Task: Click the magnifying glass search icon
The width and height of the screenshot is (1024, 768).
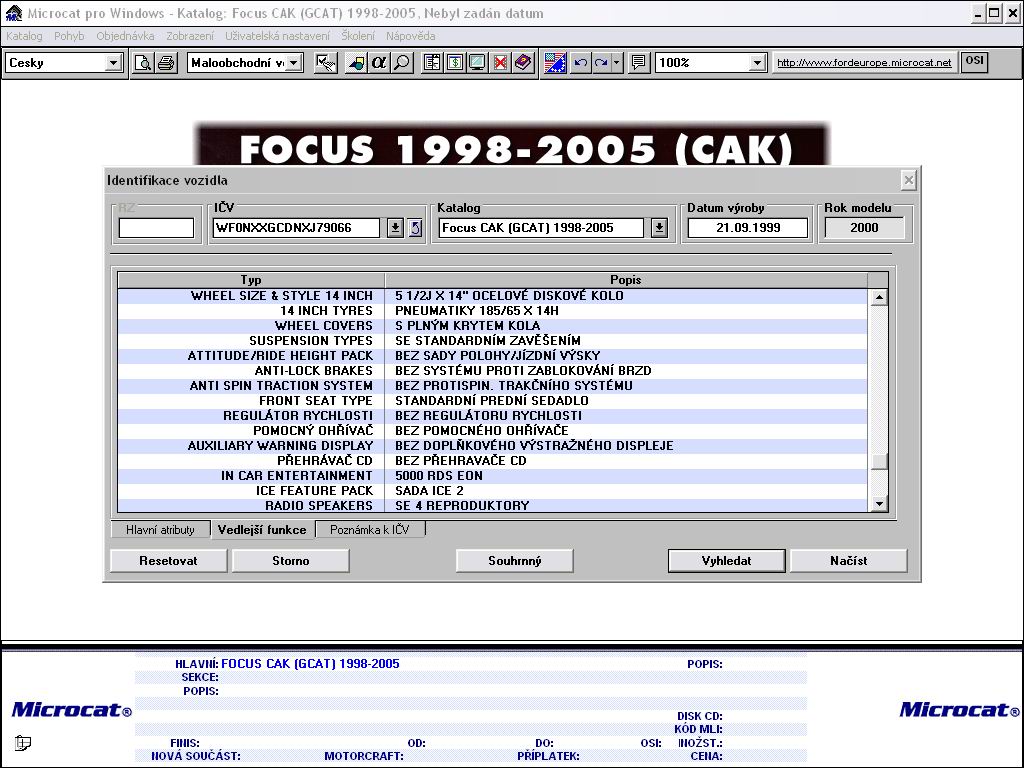Action: point(401,63)
